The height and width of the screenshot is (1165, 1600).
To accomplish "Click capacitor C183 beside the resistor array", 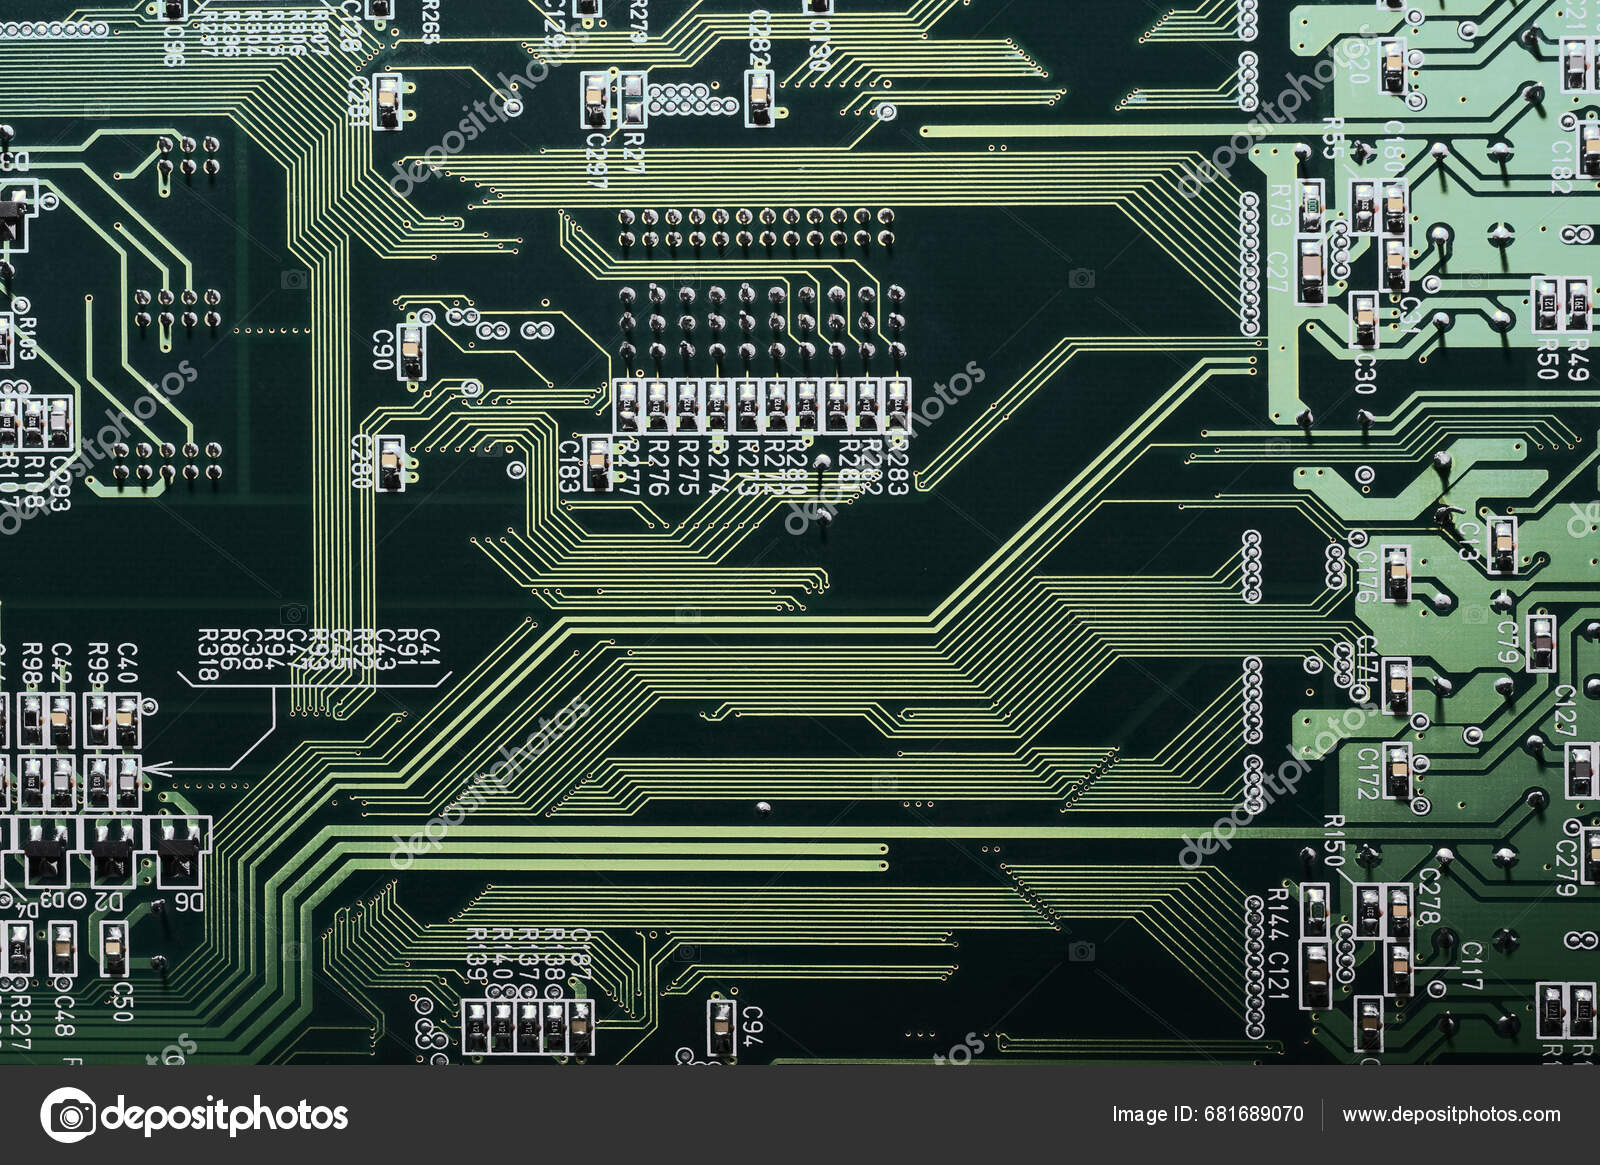I will (x=598, y=462).
